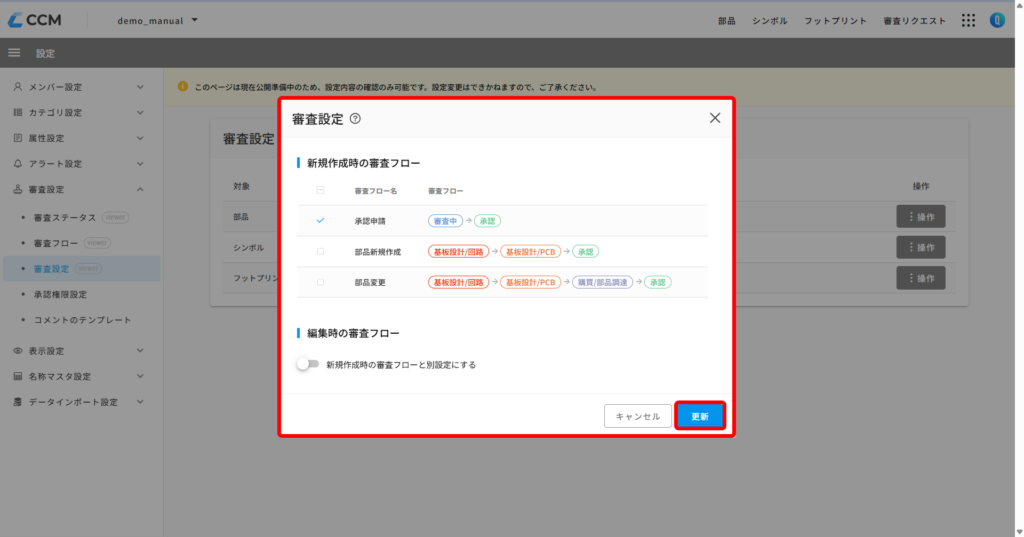Screen dimensions: 1024x537
Task: Uncheck the 承認申請 flow checkbox
Action: coord(320,221)
